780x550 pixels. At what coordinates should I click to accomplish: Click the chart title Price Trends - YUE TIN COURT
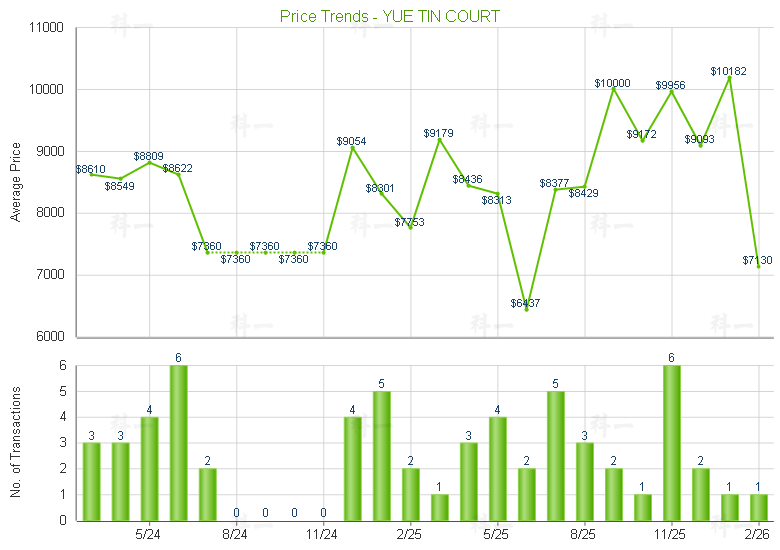tap(390, 16)
